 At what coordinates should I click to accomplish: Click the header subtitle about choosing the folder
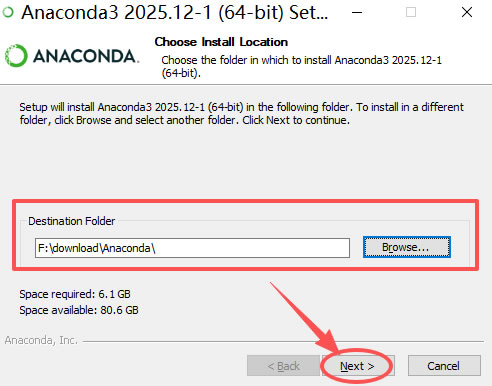[x=301, y=66]
